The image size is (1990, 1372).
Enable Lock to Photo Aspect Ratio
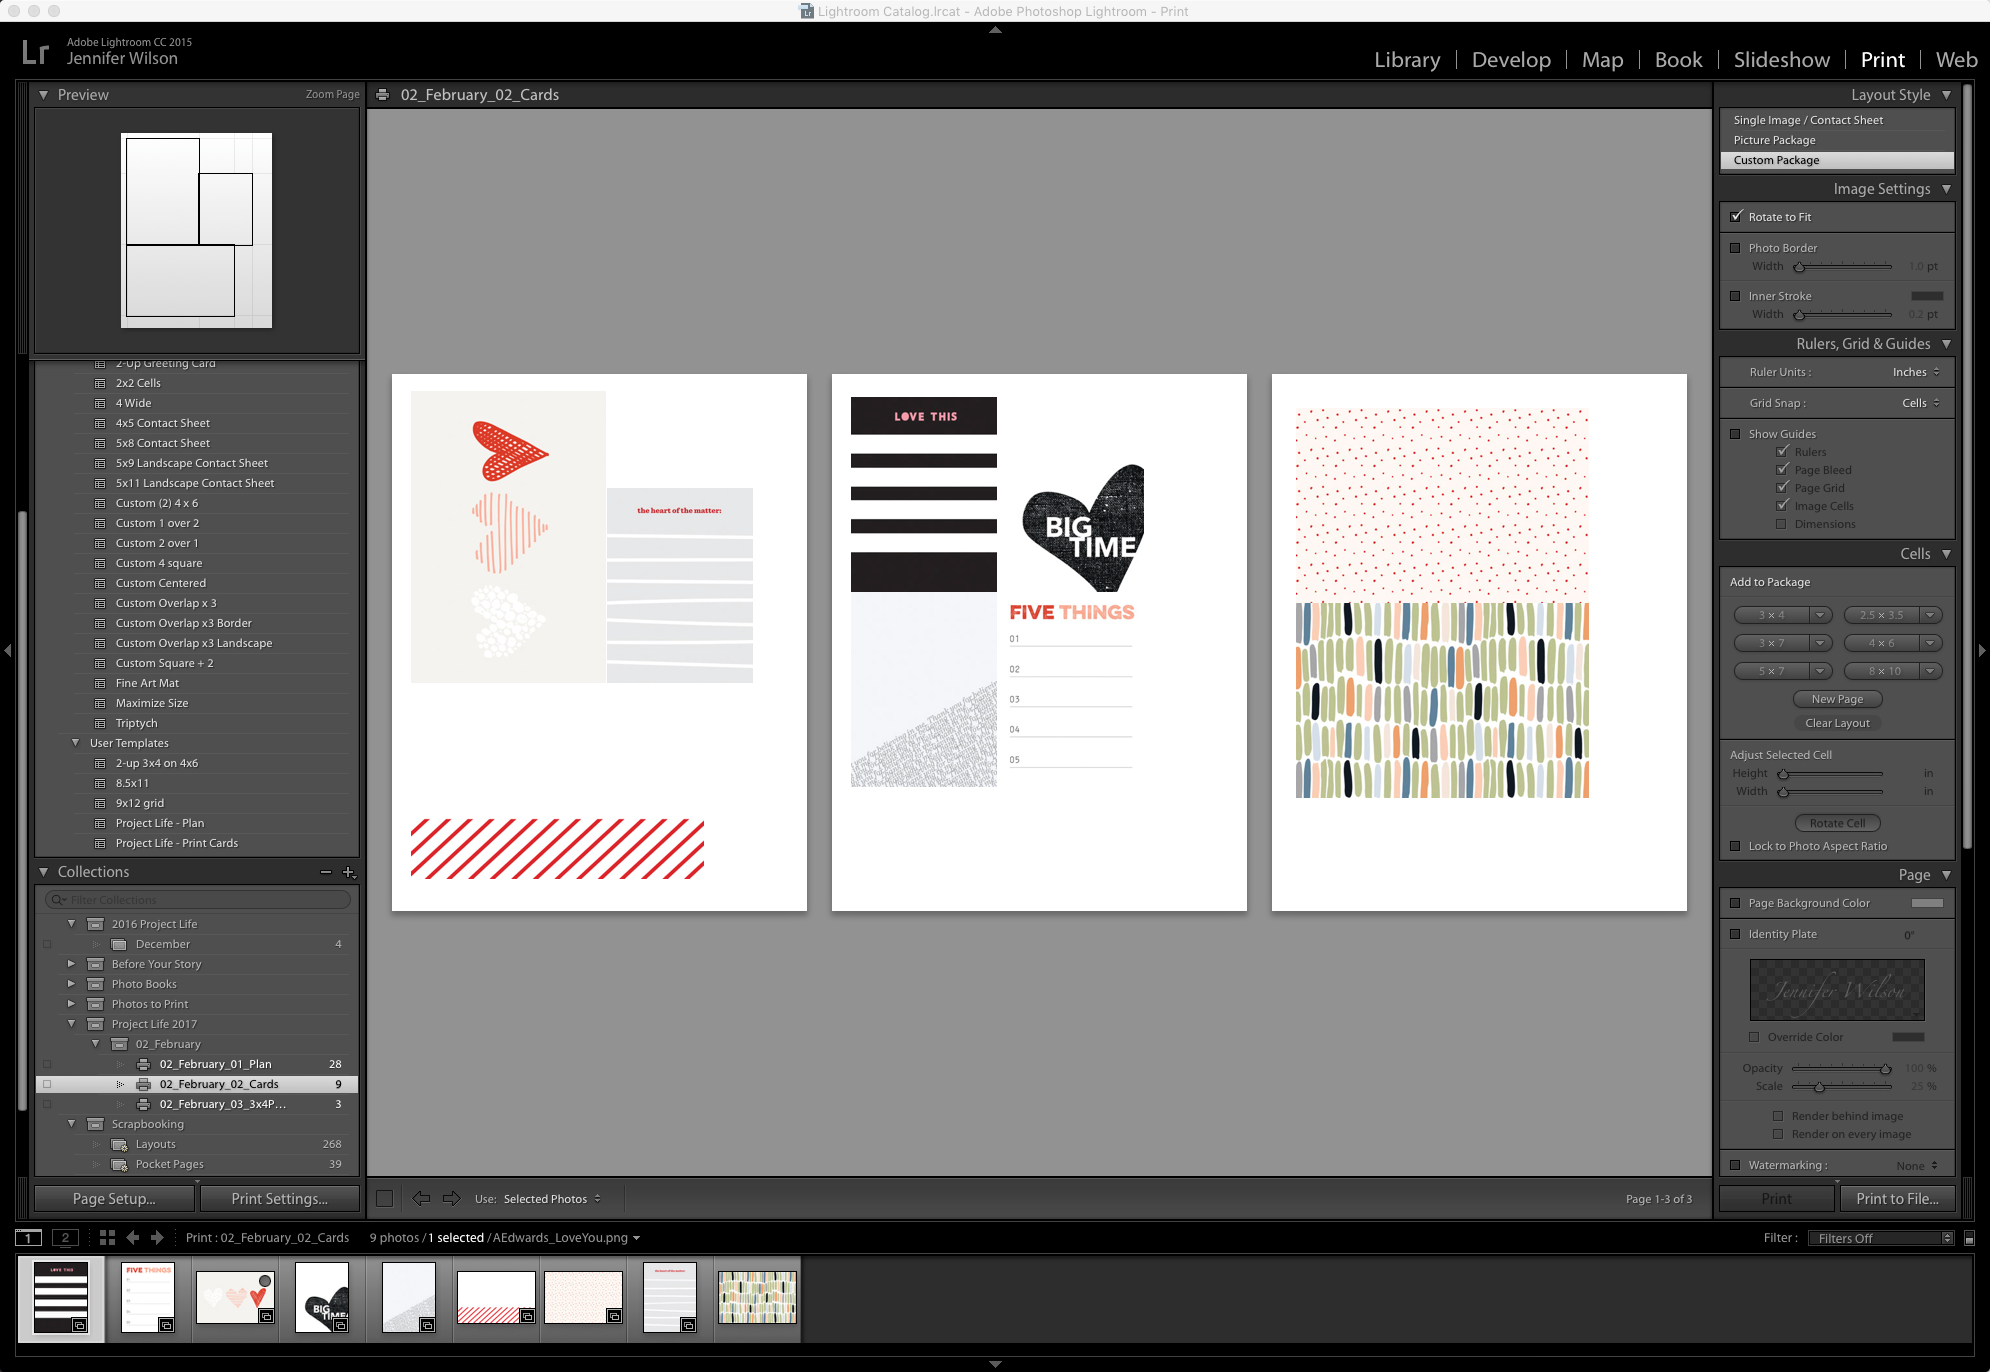pyautogui.click(x=1735, y=846)
